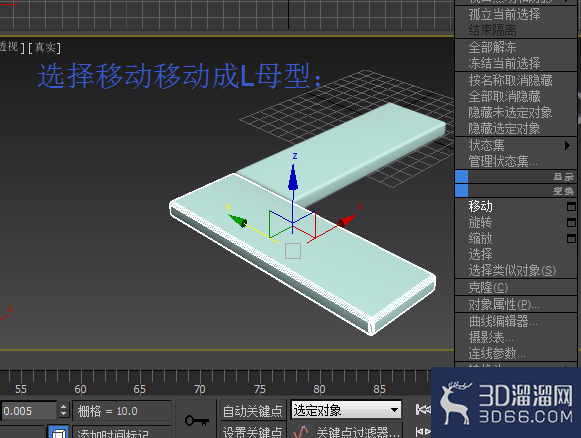The image size is (581, 438).
Task: Open 管理状态集... menu entry
Action: click(503, 162)
